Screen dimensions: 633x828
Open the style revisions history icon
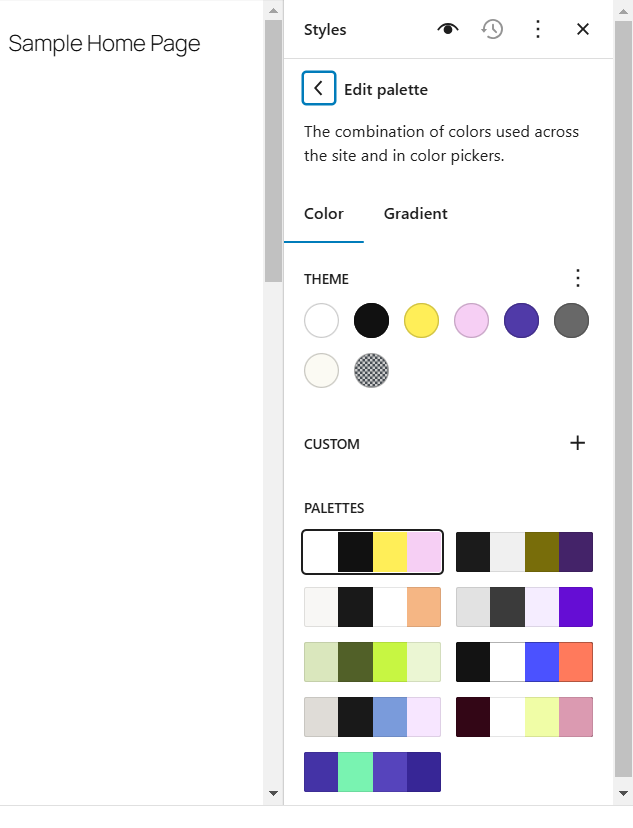click(492, 29)
